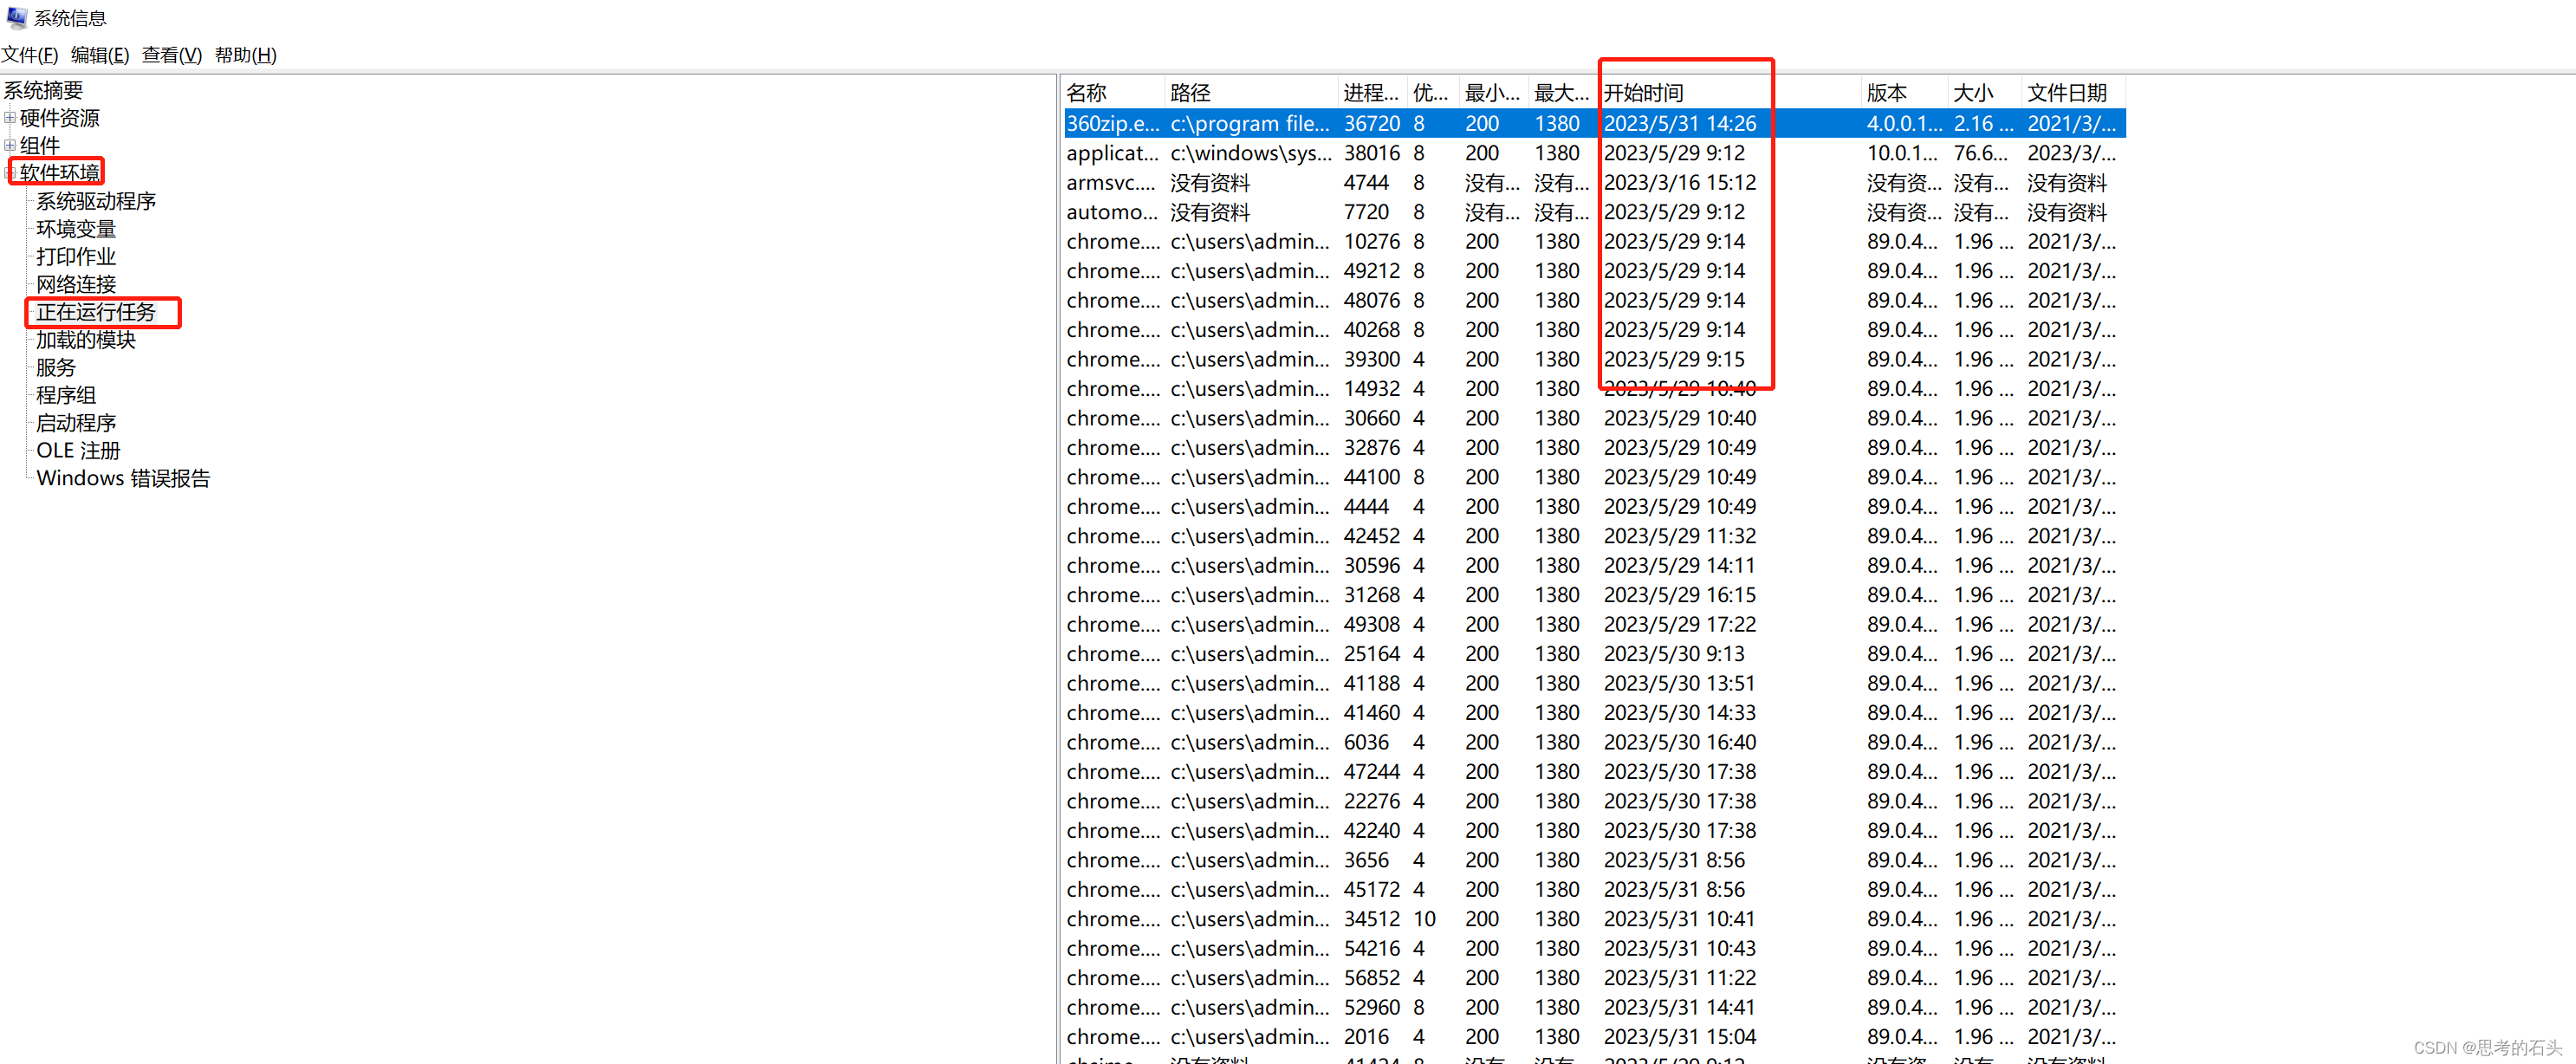Select 网络连接 in the tree
Screen dimensions: 2576x1064
(76, 285)
